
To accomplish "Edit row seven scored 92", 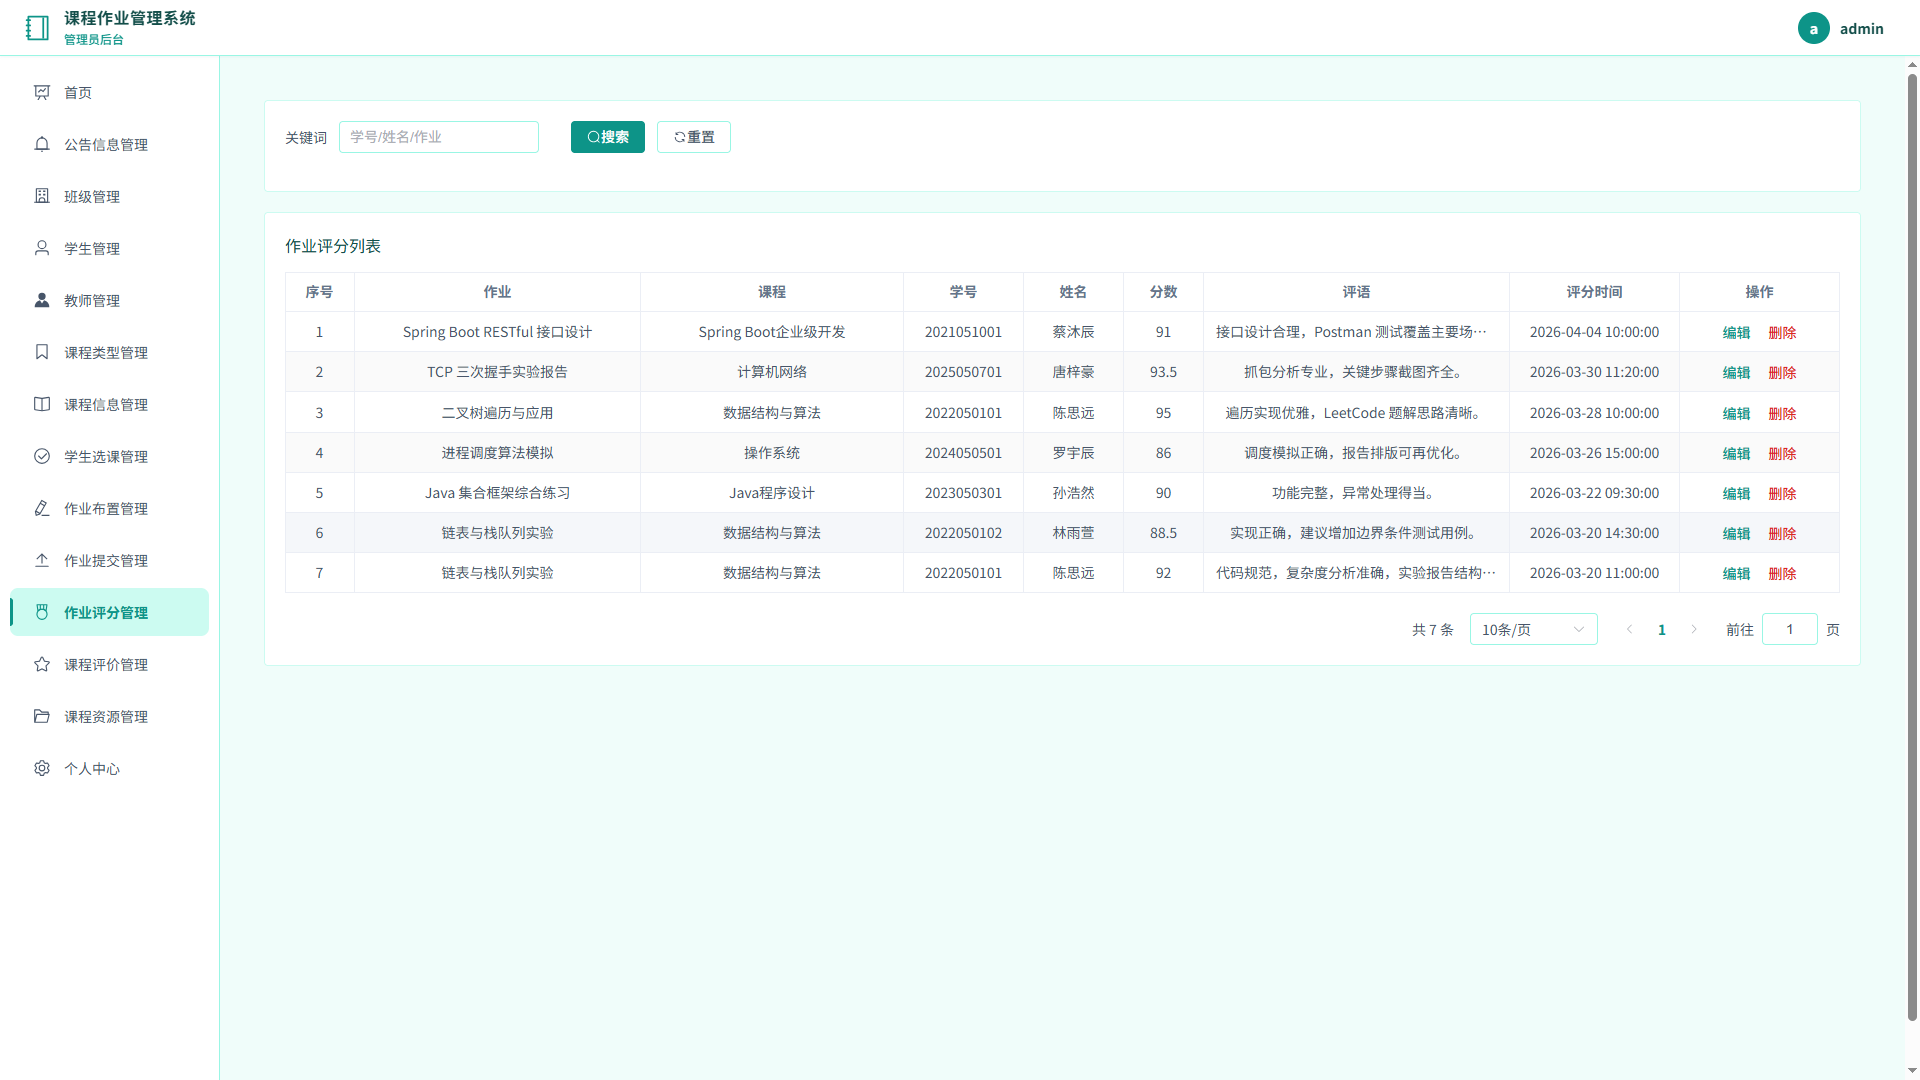I will 1736,573.
